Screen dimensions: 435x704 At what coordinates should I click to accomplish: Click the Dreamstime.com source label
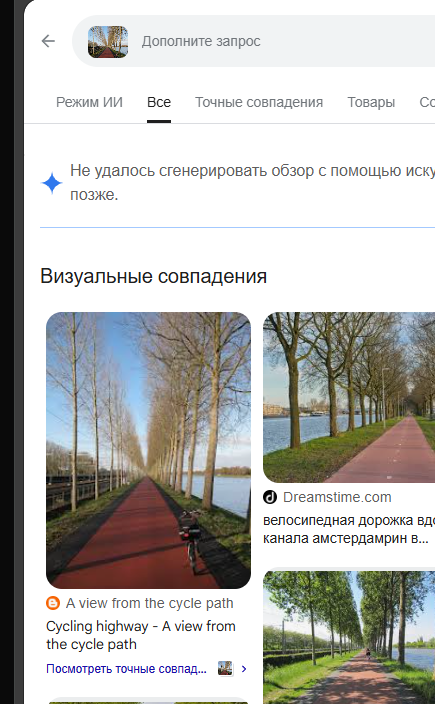tap(337, 497)
